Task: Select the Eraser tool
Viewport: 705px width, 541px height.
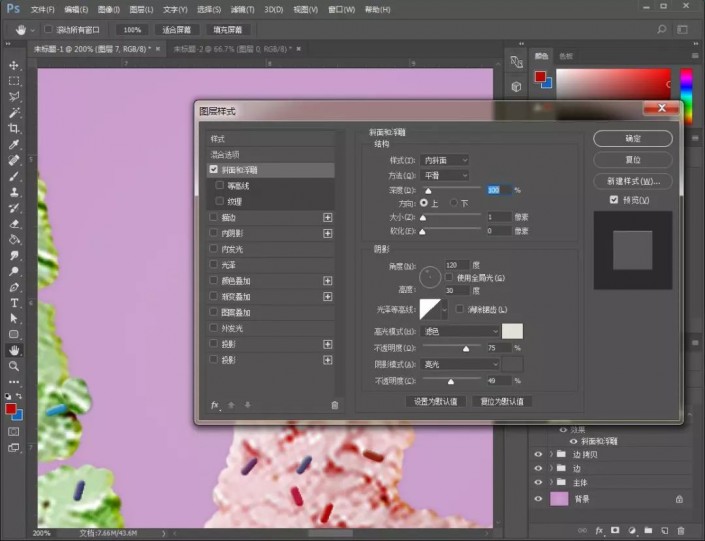Action: pos(14,224)
